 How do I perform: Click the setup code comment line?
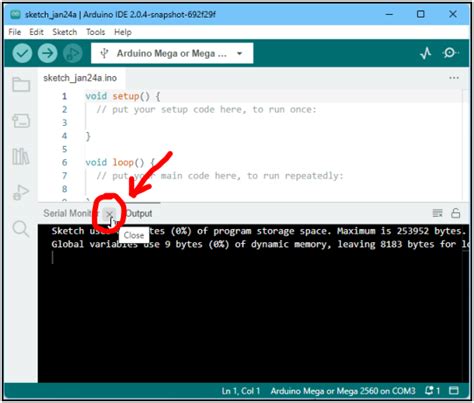[206, 109]
